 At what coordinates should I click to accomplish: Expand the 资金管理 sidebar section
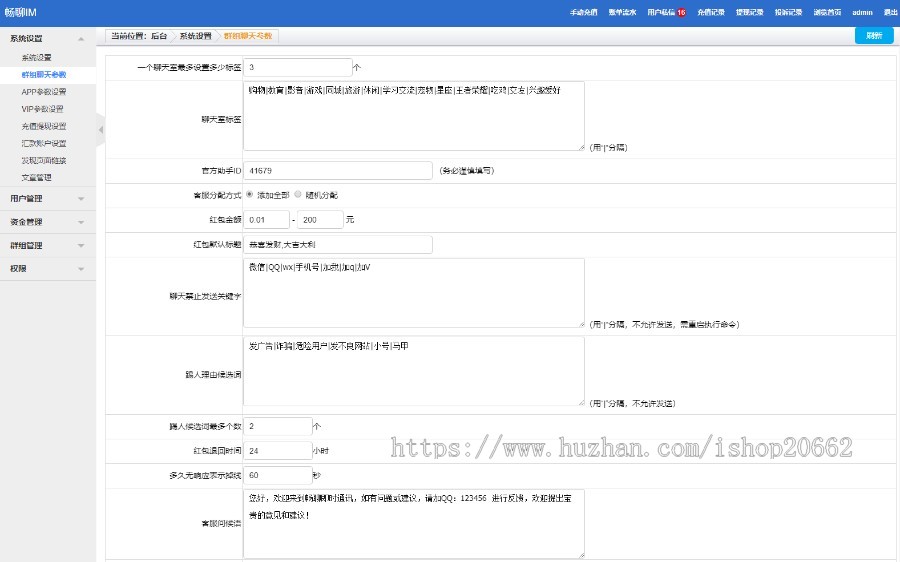click(x=80, y=221)
